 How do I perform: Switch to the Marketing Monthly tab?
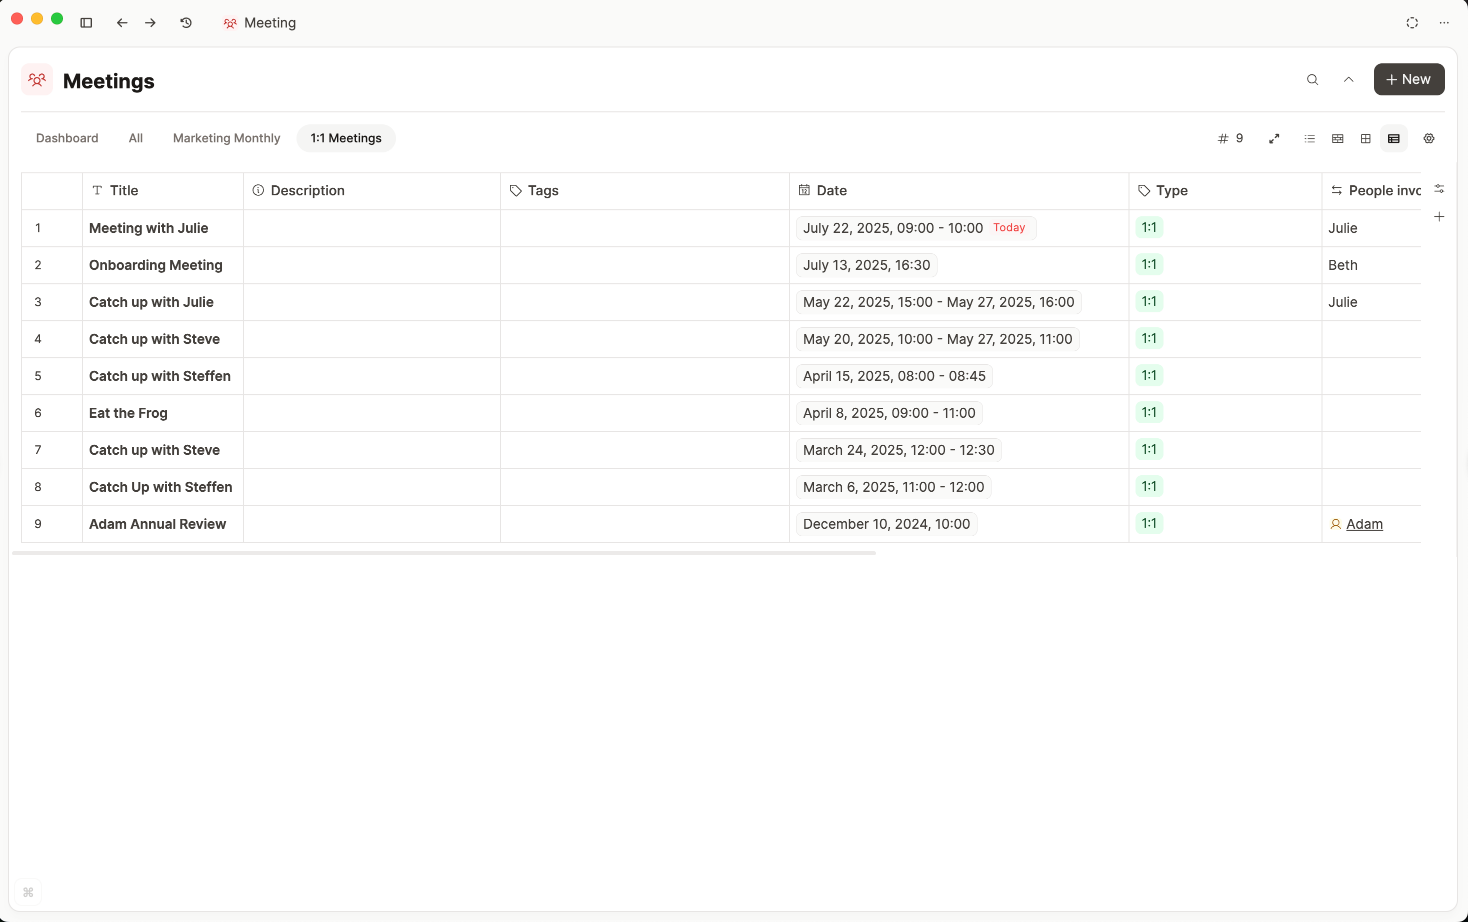[226, 138]
